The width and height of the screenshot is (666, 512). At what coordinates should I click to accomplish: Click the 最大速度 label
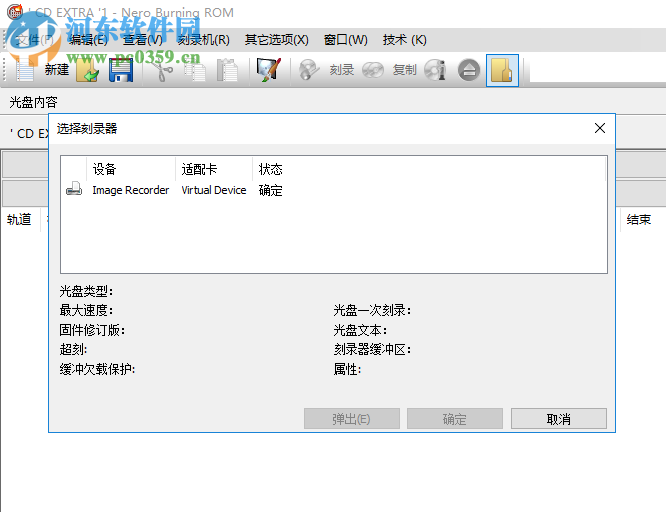pyautogui.click(x=86, y=311)
